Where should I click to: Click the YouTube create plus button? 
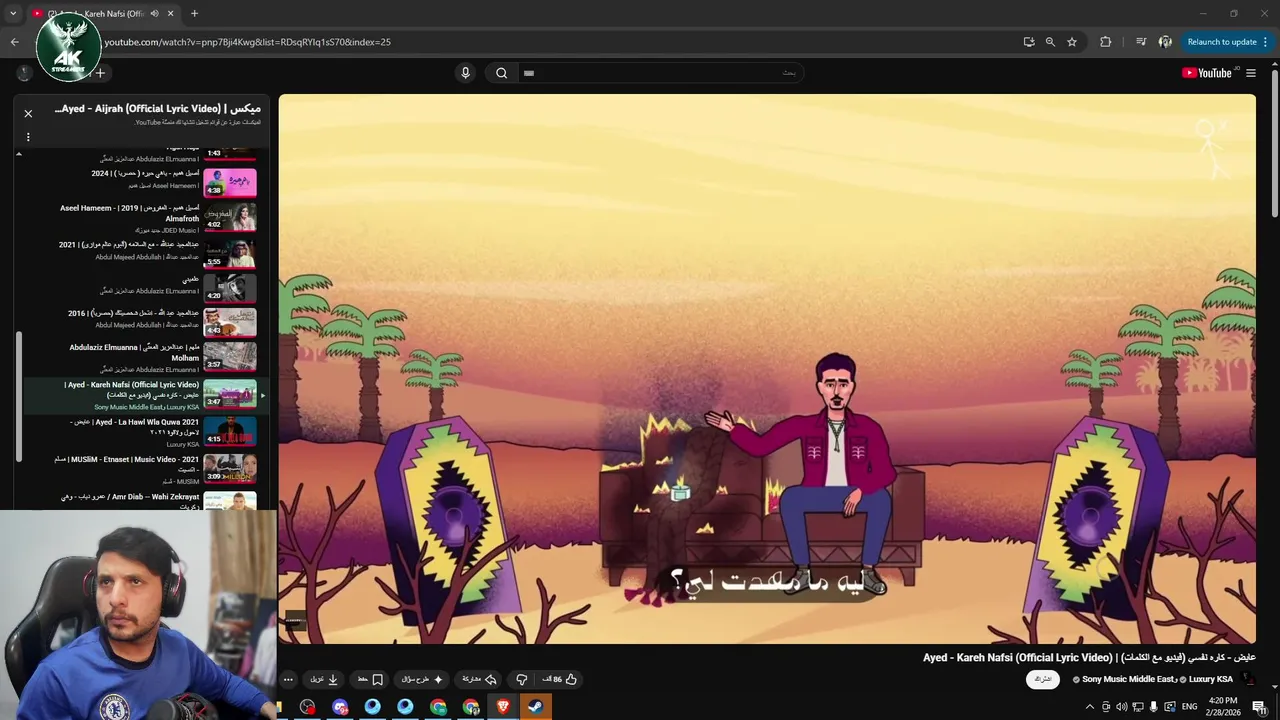click(x=100, y=73)
